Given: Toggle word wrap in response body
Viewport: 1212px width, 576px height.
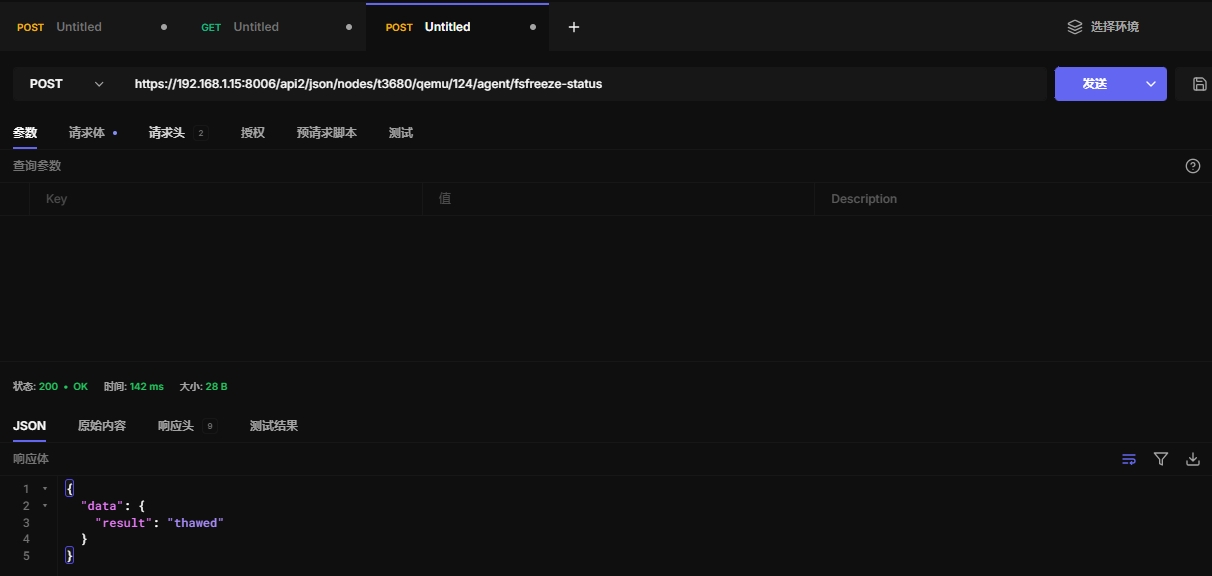Looking at the screenshot, I should click(1129, 459).
